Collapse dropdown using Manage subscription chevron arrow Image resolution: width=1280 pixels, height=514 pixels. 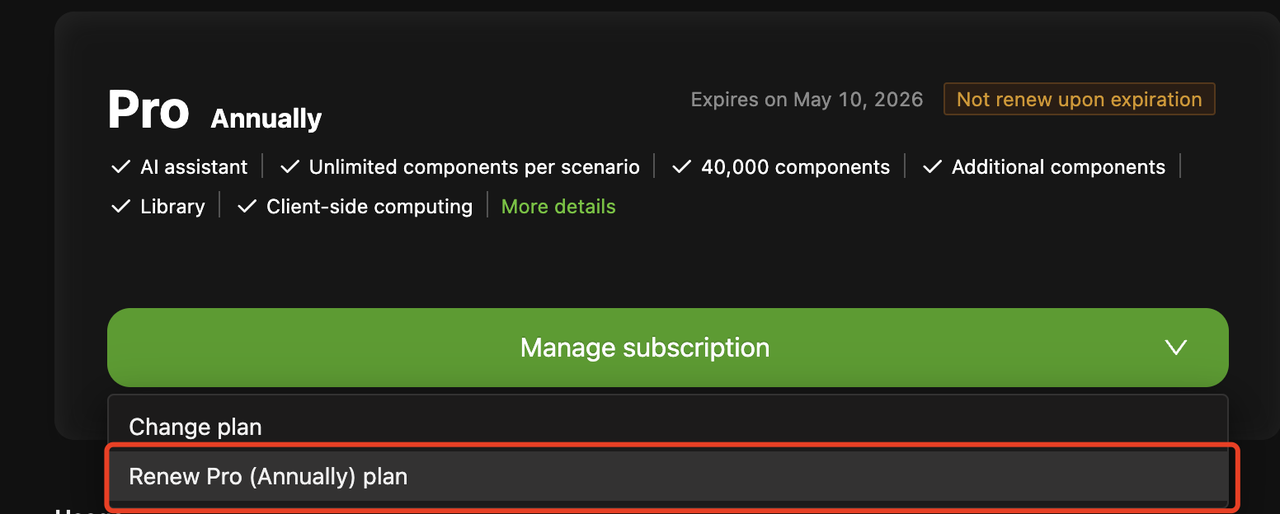coord(1176,348)
